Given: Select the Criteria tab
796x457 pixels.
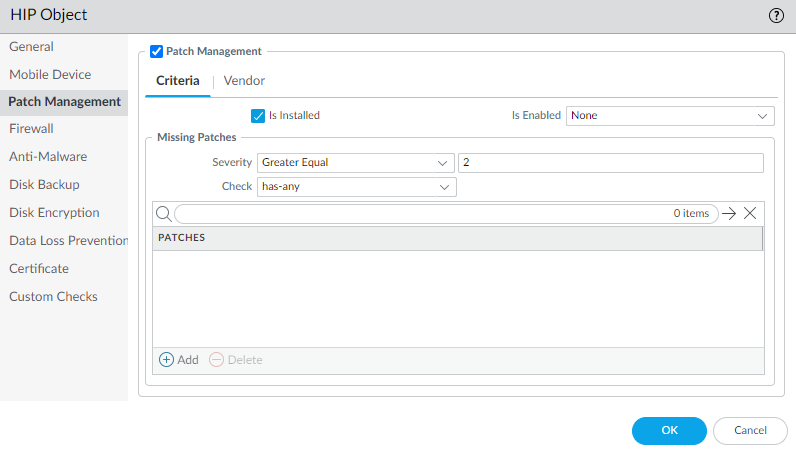Looking at the screenshot, I should click(178, 81).
